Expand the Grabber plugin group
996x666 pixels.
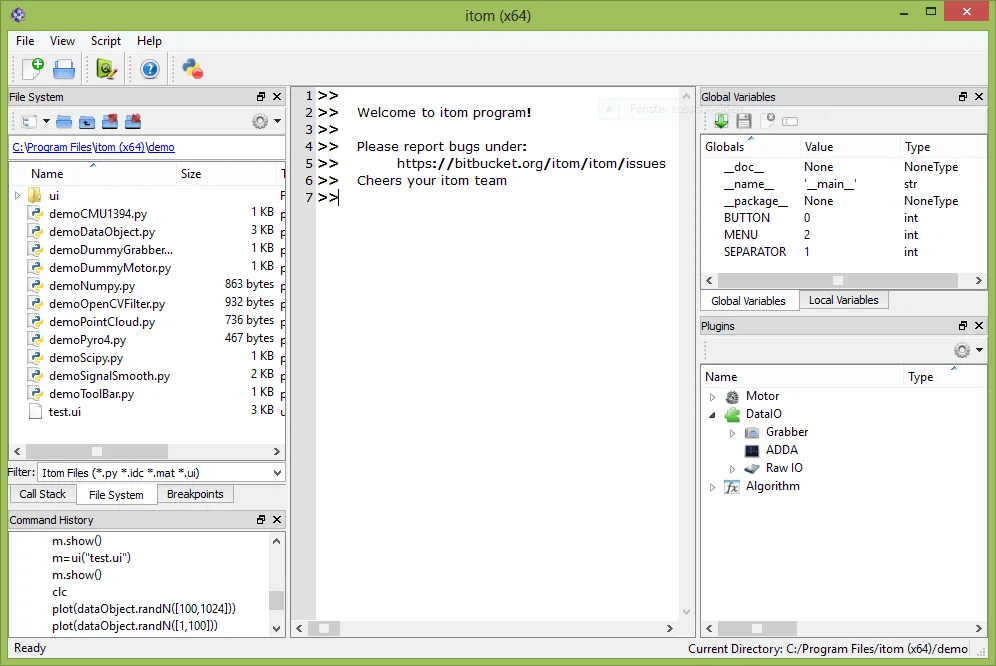tap(732, 431)
